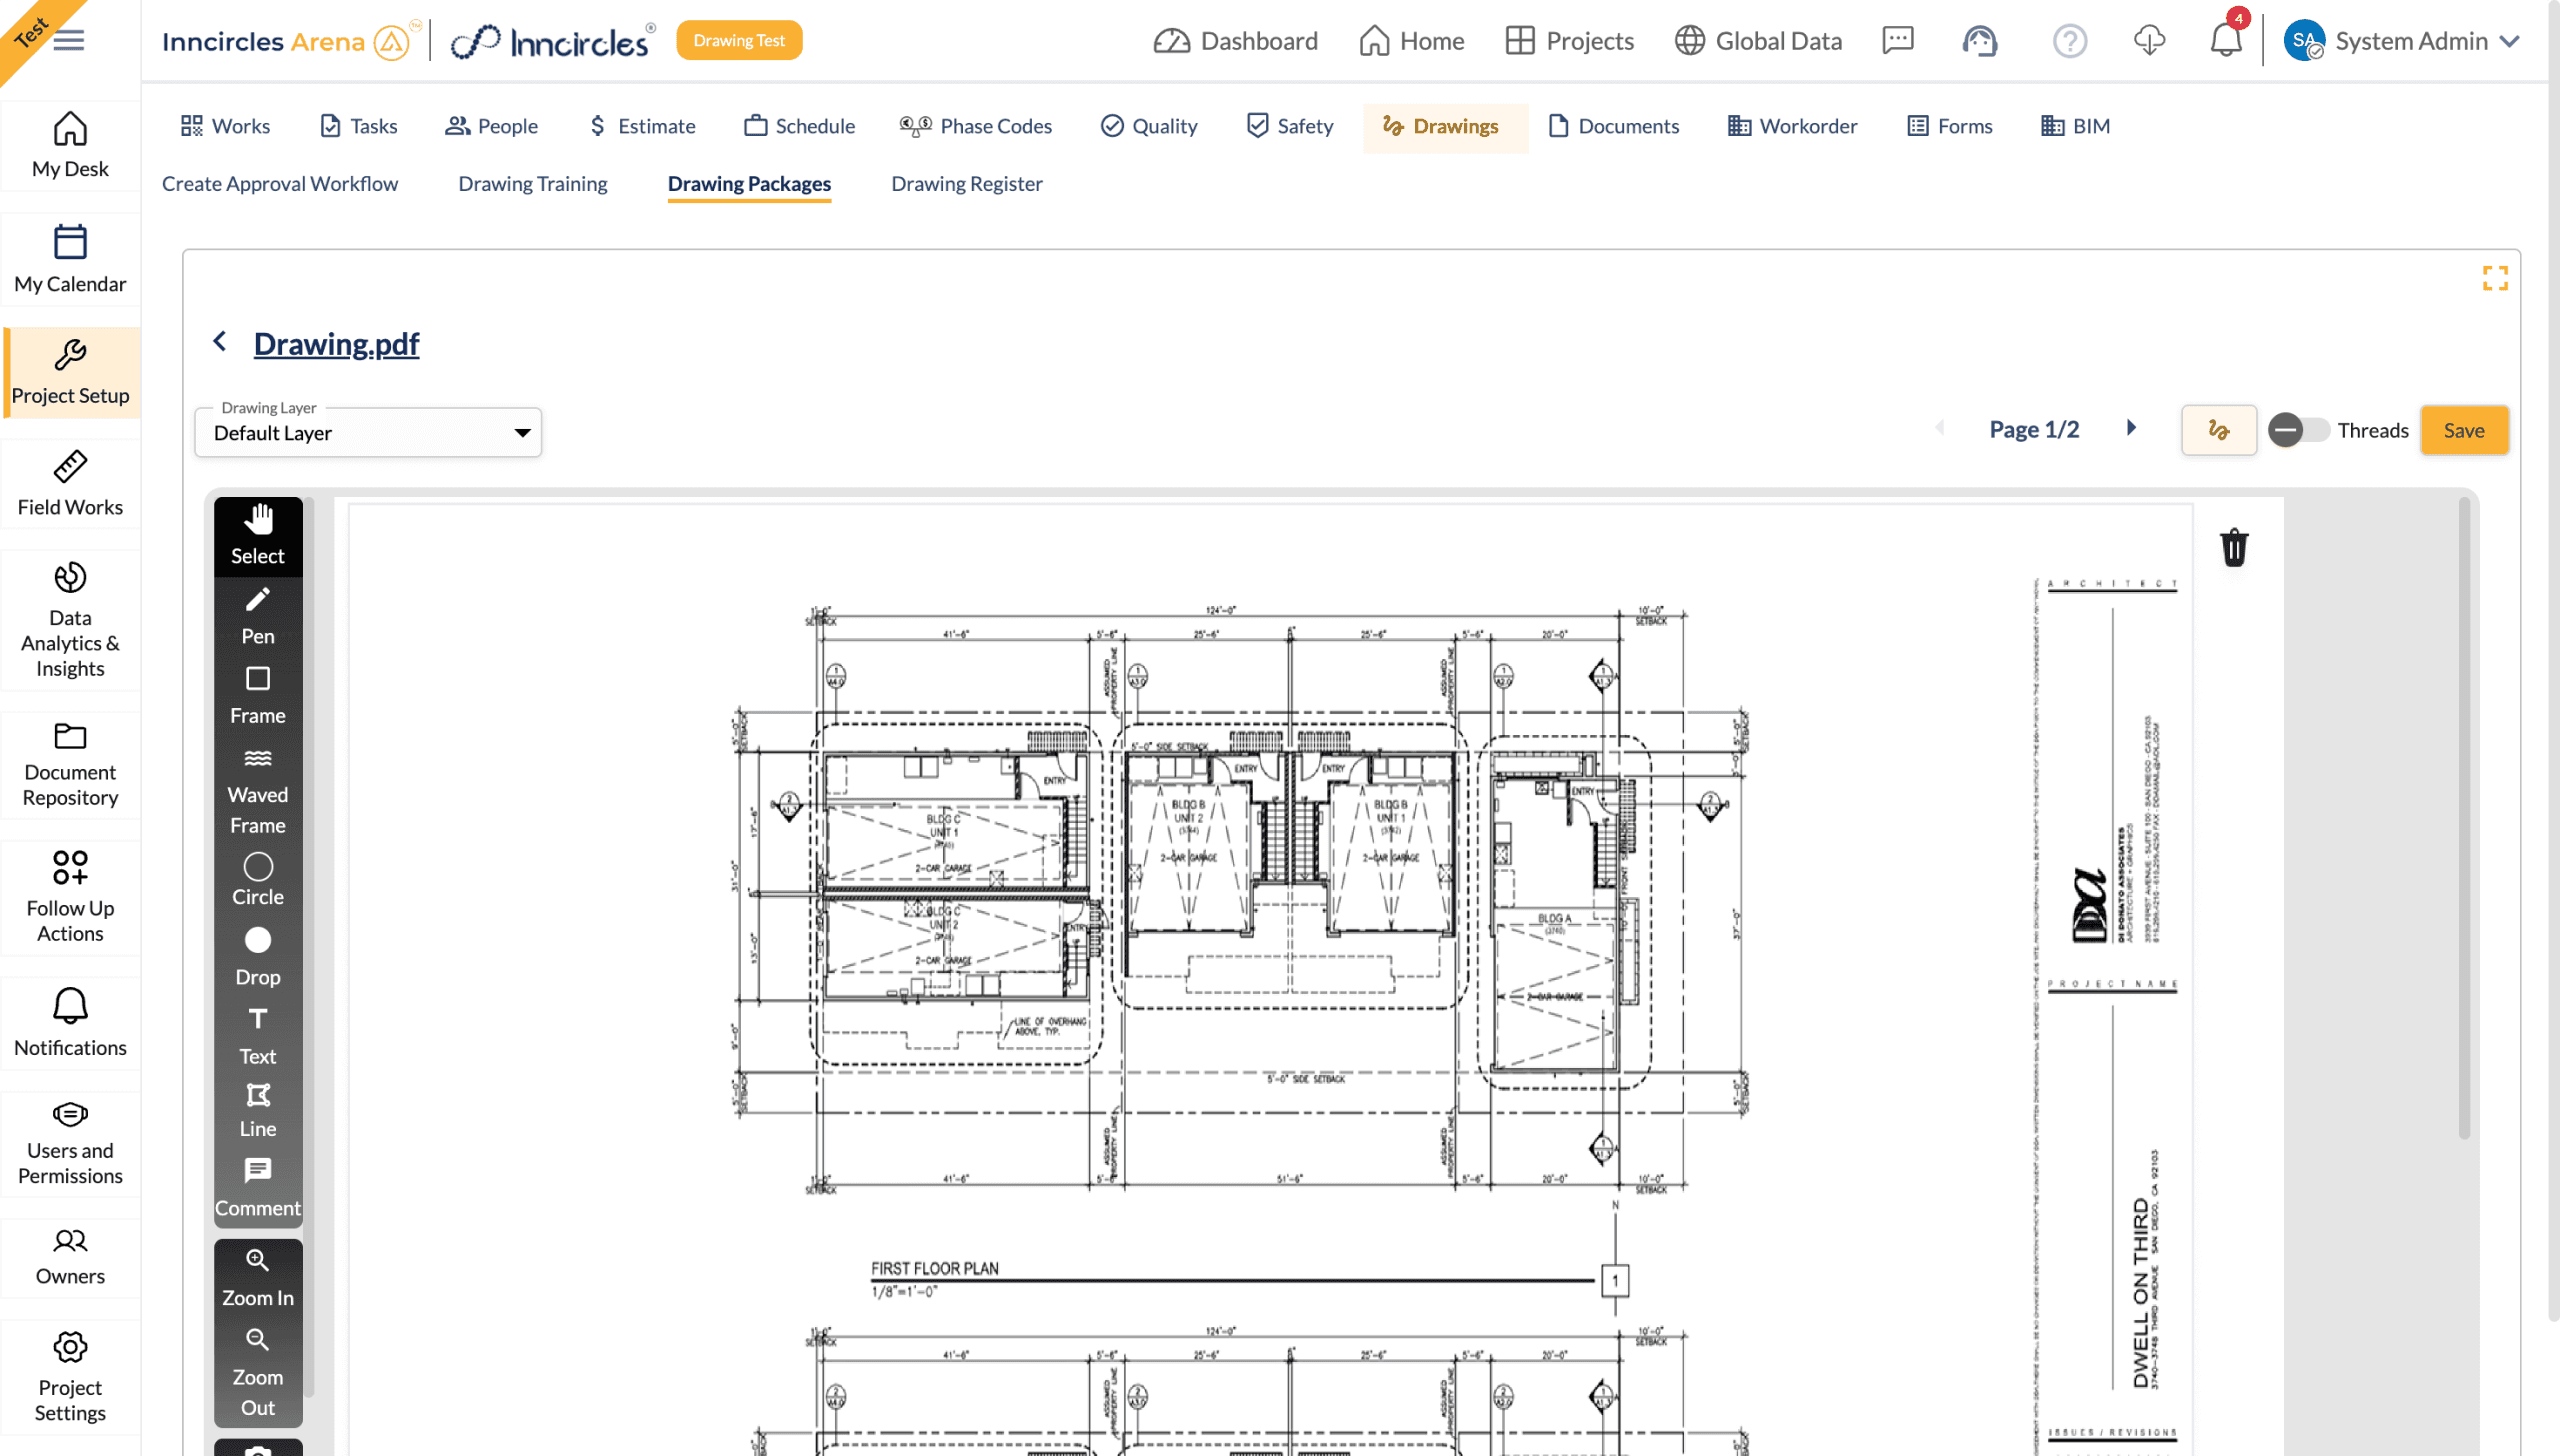Image resolution: width=2560 pixels, height=1456 pixels.
Task: Delete using the trash can icon
Action: point(2234,548)
